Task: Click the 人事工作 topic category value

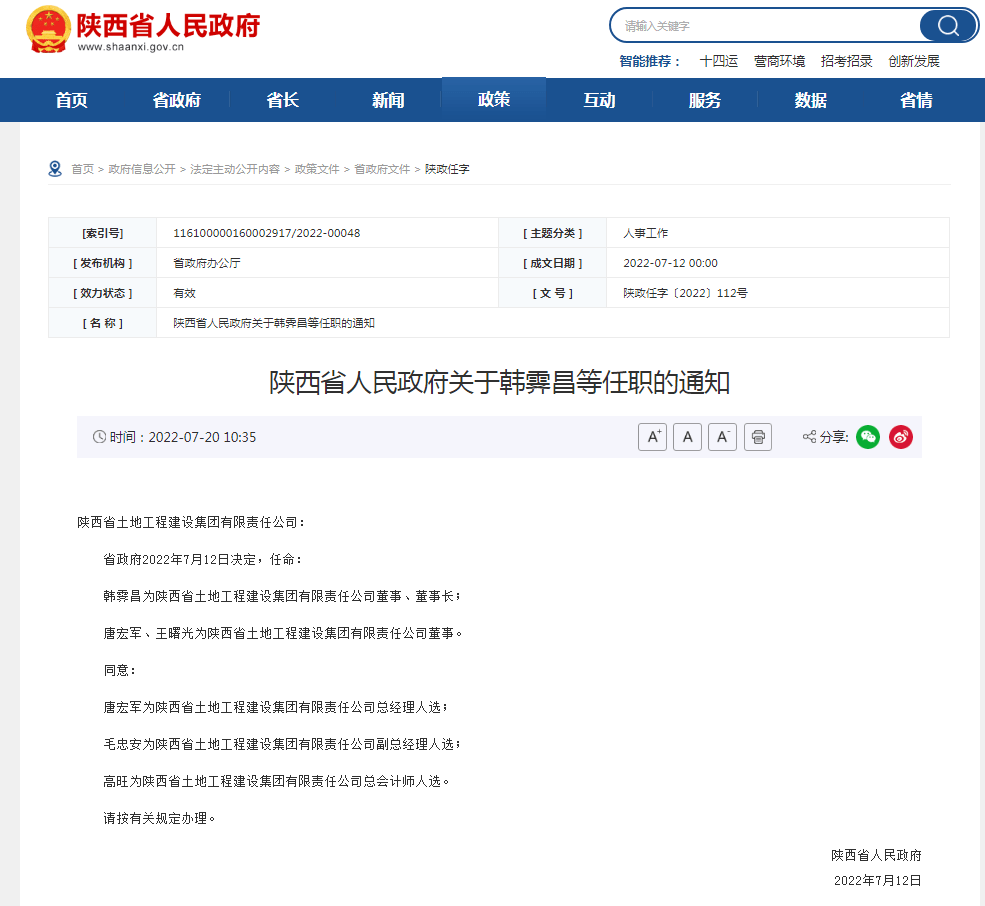Action: [645, 233]
